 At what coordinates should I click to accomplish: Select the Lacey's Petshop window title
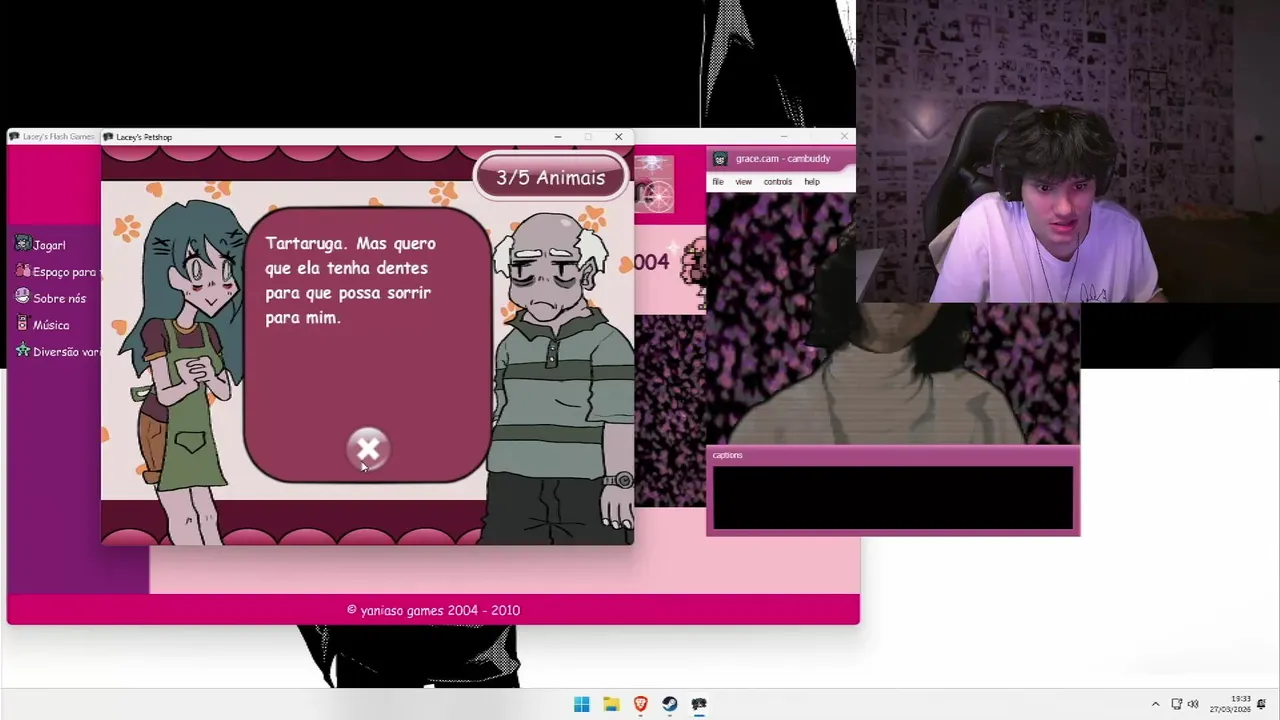click(144, 137)
